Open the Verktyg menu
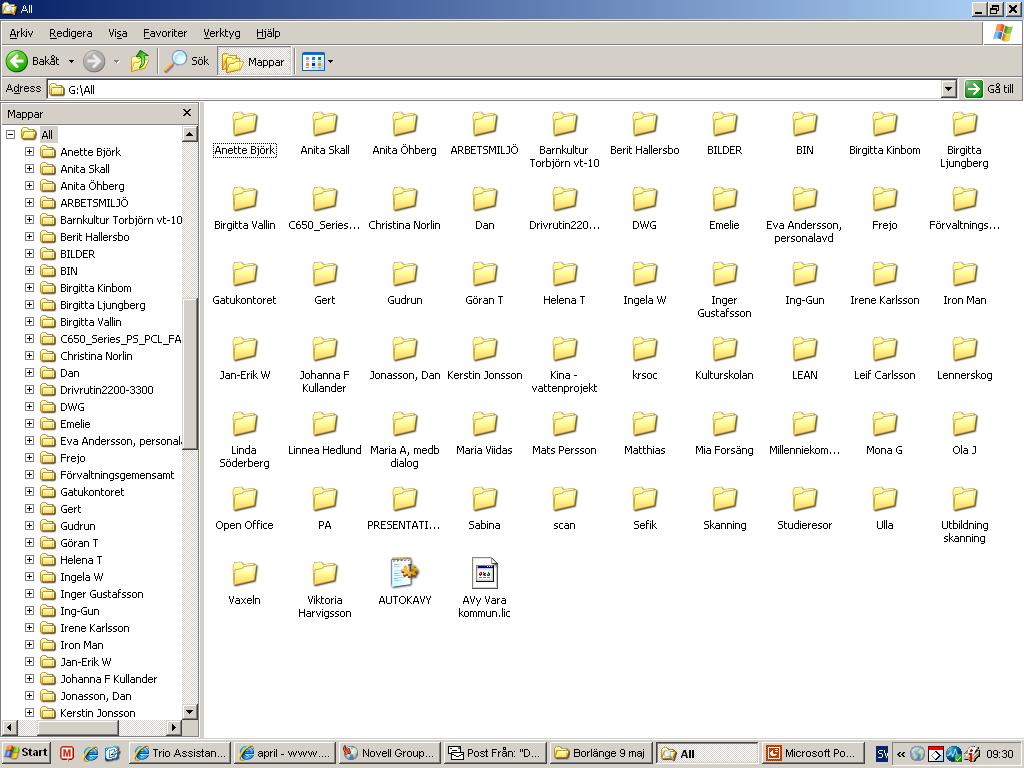 [x=221, y=33]
